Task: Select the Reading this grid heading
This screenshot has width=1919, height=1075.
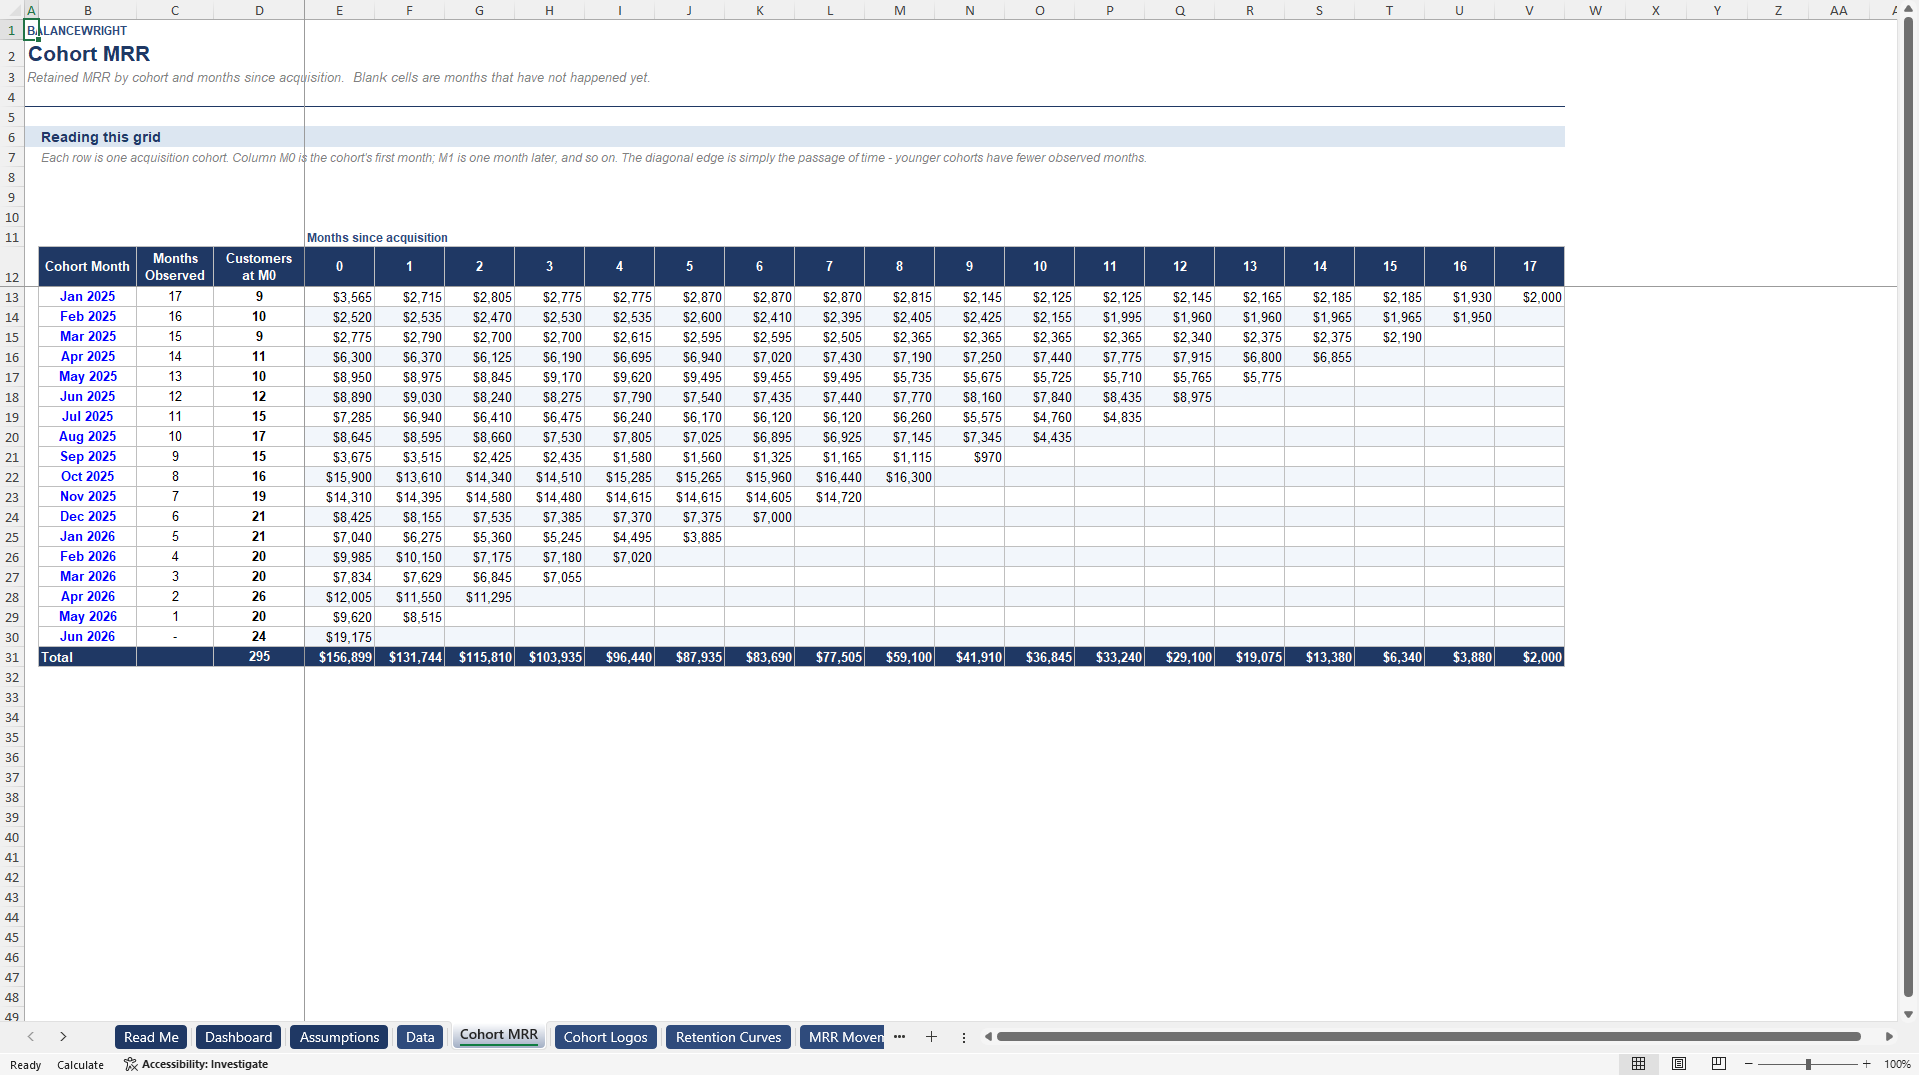Action: 101,137
